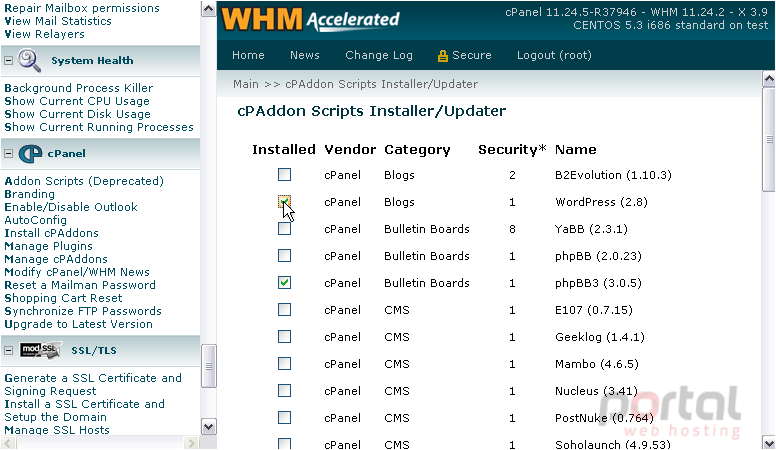Open View Mail Statistics
Viewport: 776px width, 450px height.
58,21
